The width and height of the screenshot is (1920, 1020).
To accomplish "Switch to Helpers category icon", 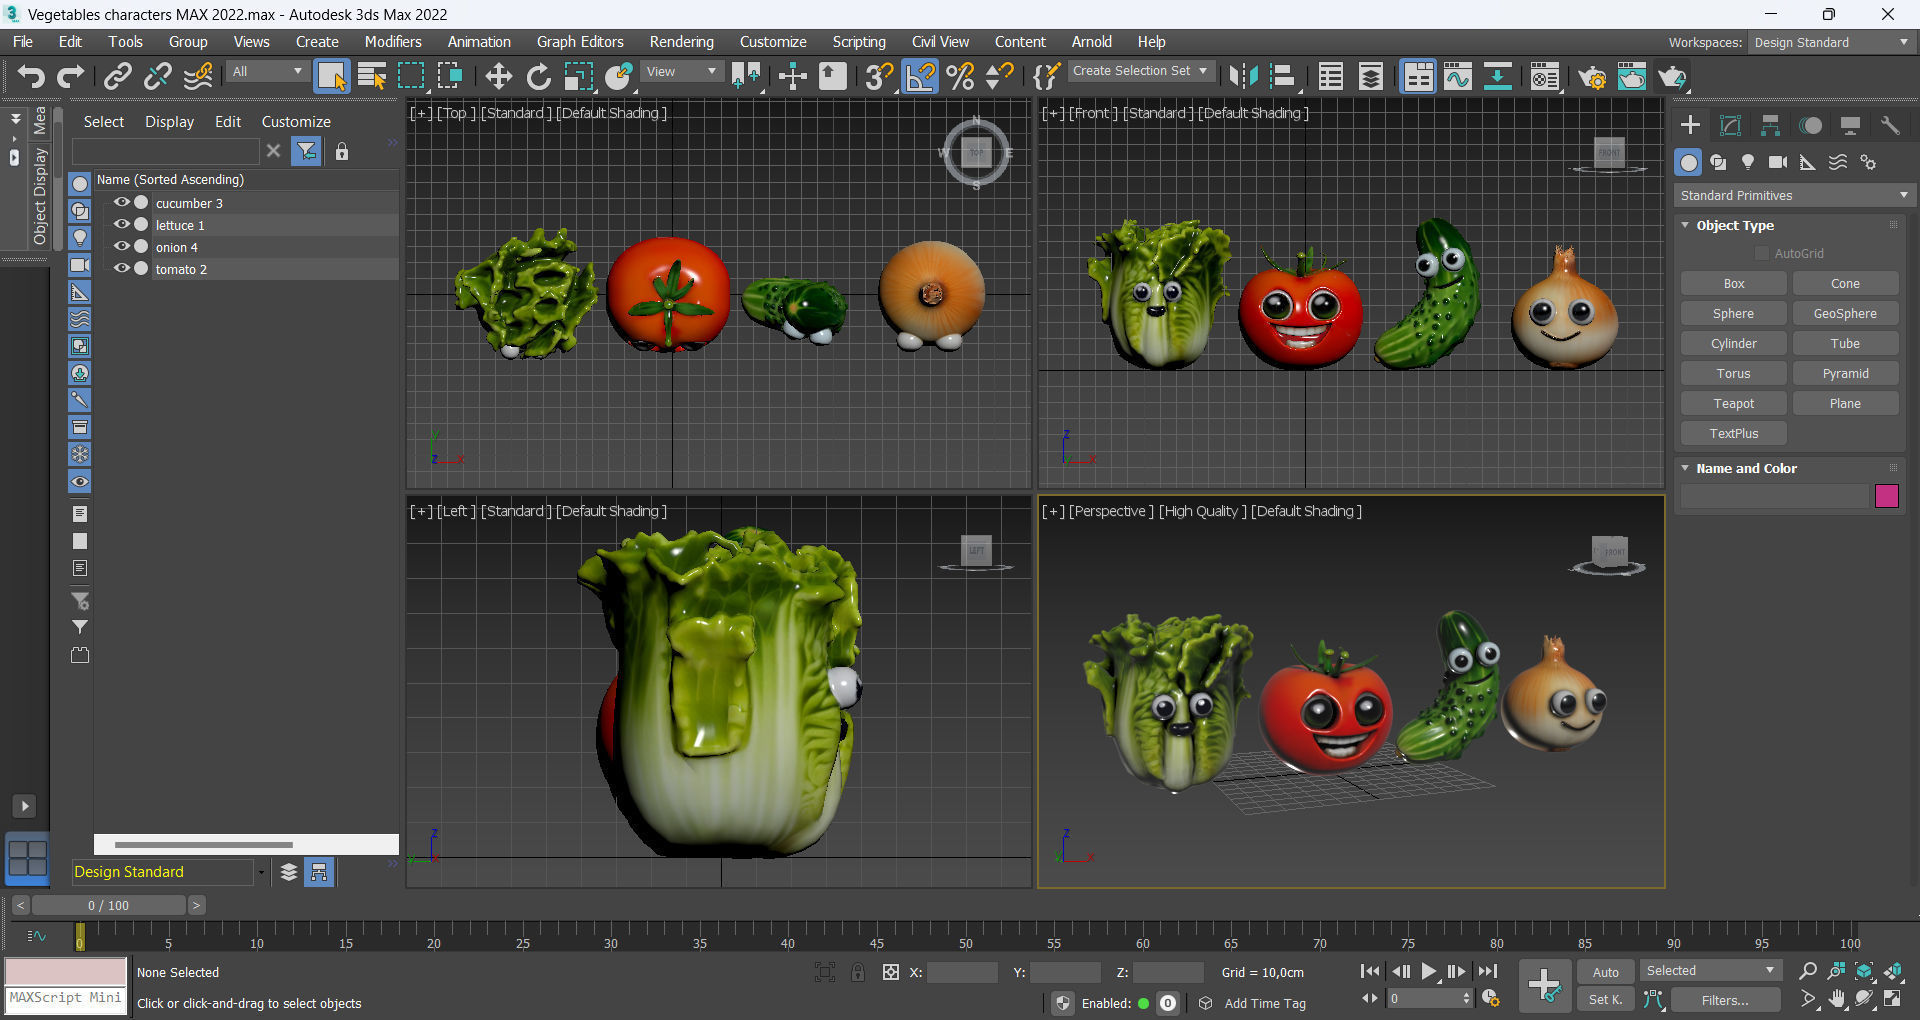I will coord(1808,162).
